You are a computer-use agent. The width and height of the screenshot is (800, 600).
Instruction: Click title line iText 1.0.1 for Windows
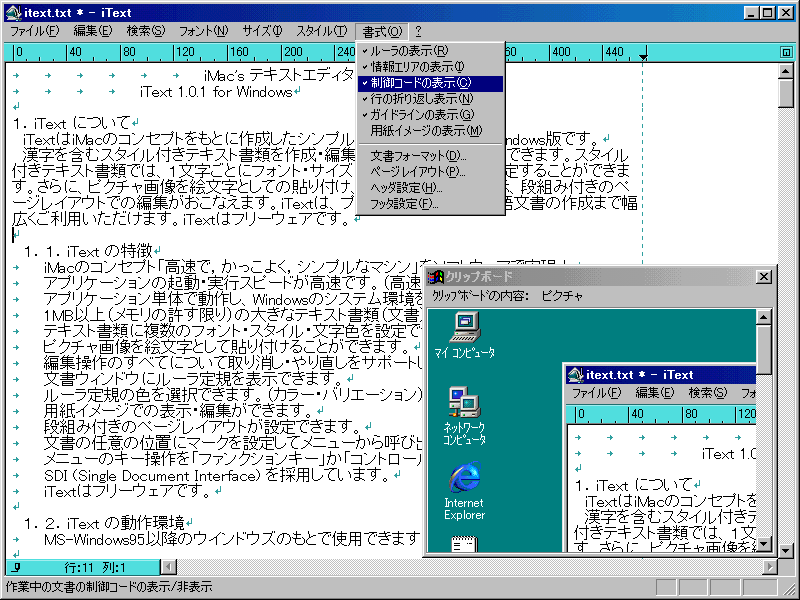(216, 92)
